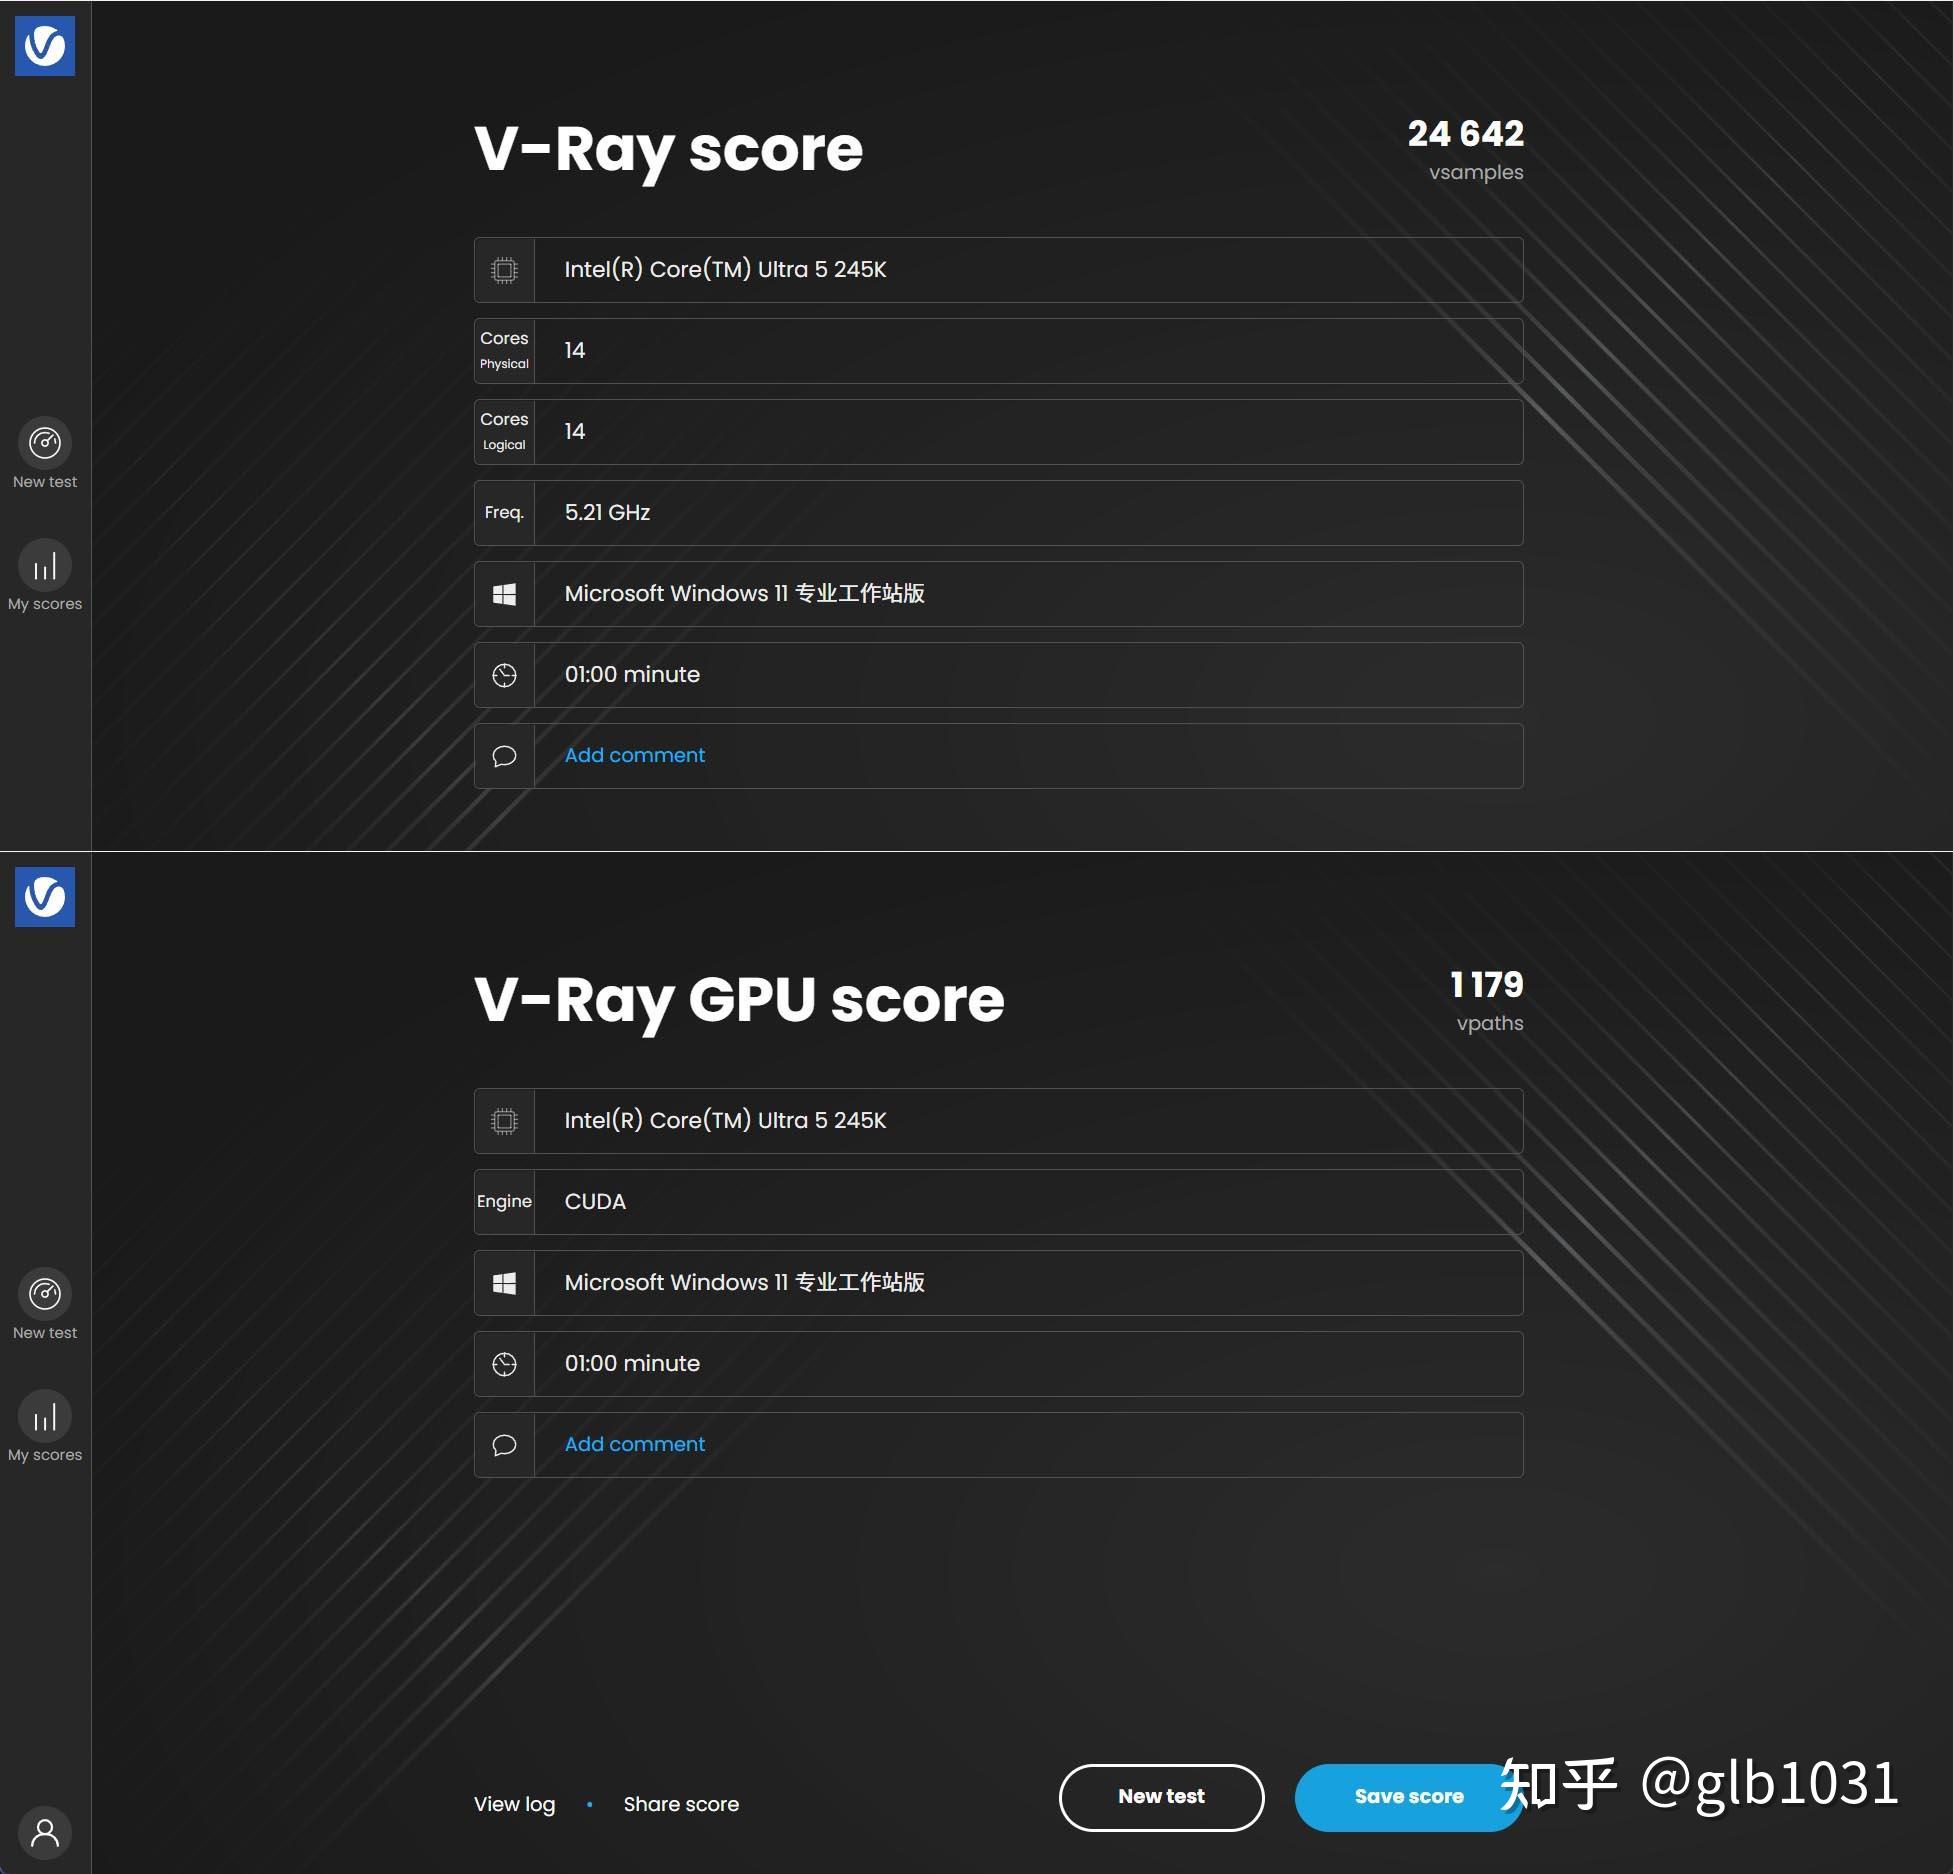Click the Add comment link top result
1953x1874 pixels.
tap(633, 753)
